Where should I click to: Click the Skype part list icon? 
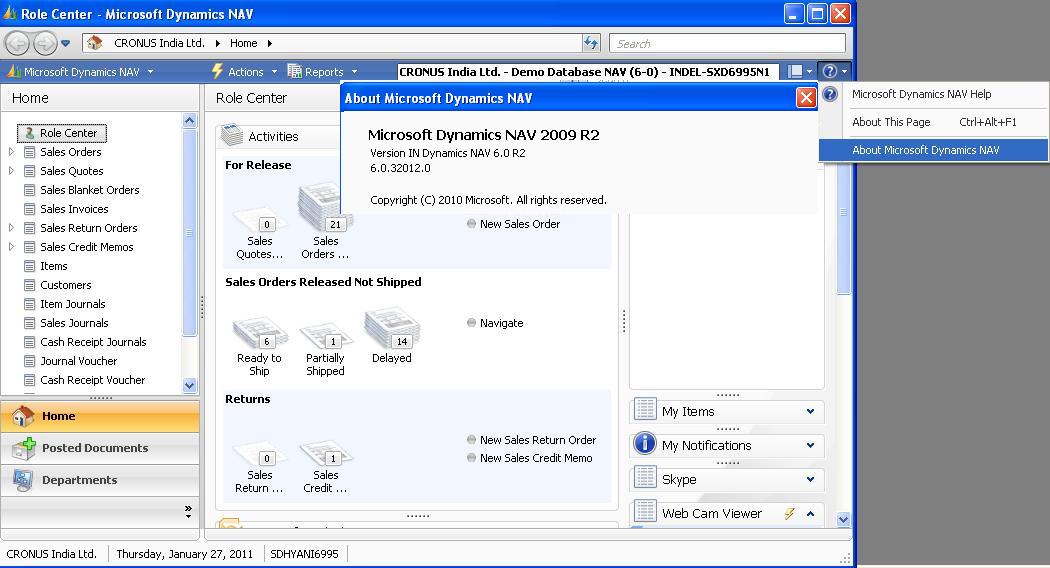click(x=645, y=478)
